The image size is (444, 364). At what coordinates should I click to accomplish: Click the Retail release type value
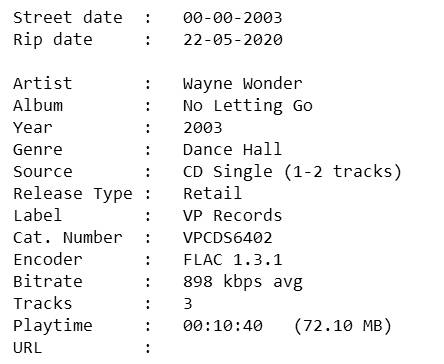point(212,193)
